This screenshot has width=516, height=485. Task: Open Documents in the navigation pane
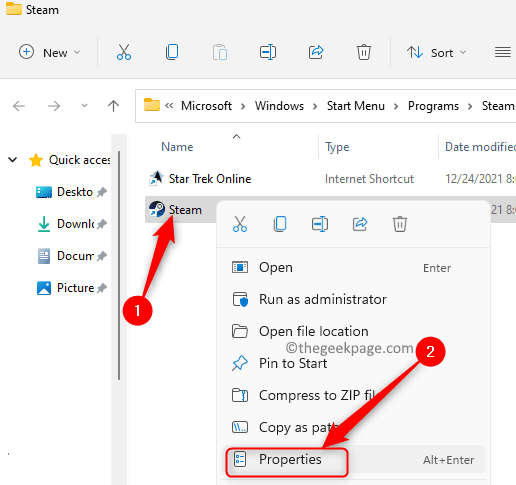click(x=75, y=256)
